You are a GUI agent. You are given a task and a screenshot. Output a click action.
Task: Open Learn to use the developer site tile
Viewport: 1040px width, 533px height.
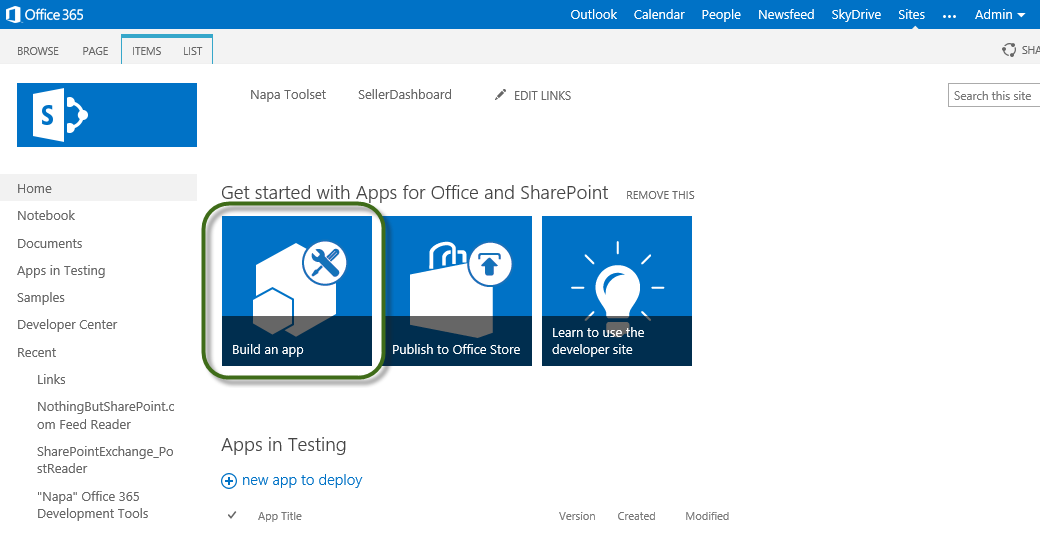click(617, 290)
